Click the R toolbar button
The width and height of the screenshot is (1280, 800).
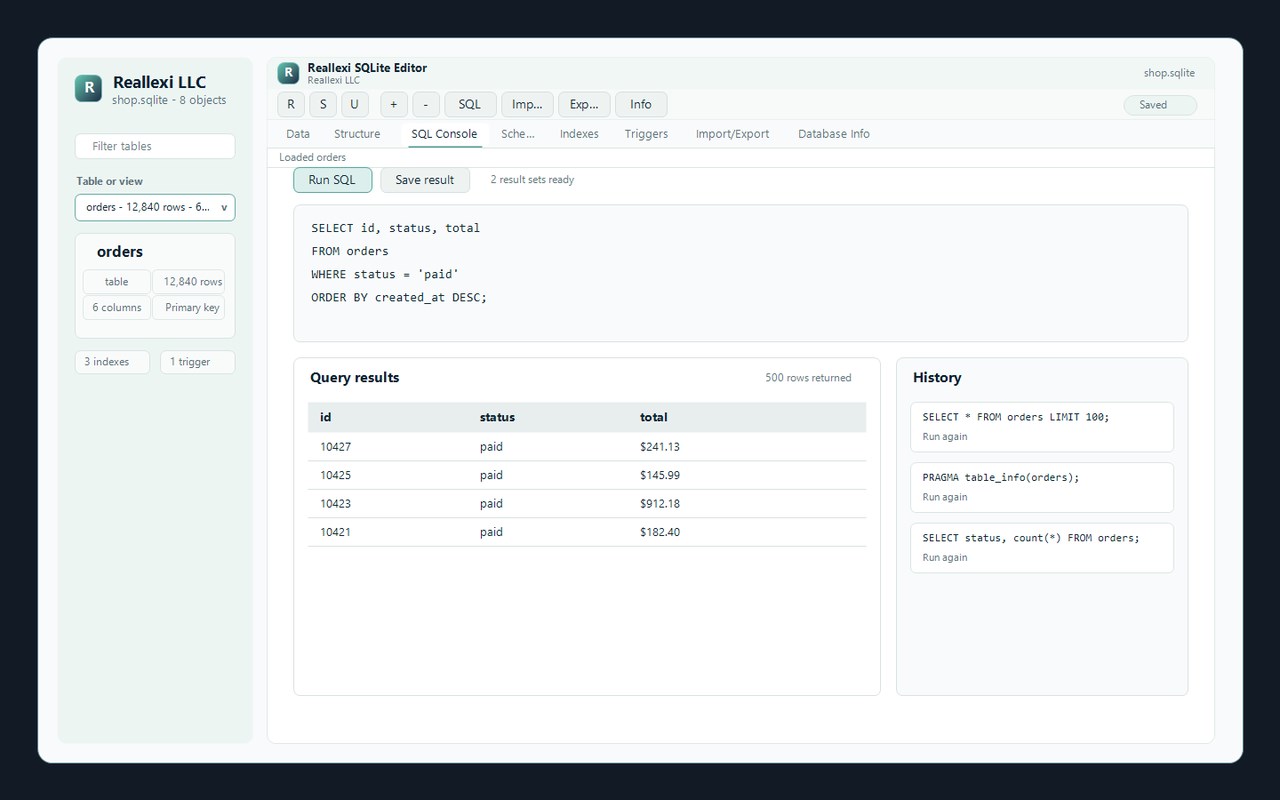291,104
